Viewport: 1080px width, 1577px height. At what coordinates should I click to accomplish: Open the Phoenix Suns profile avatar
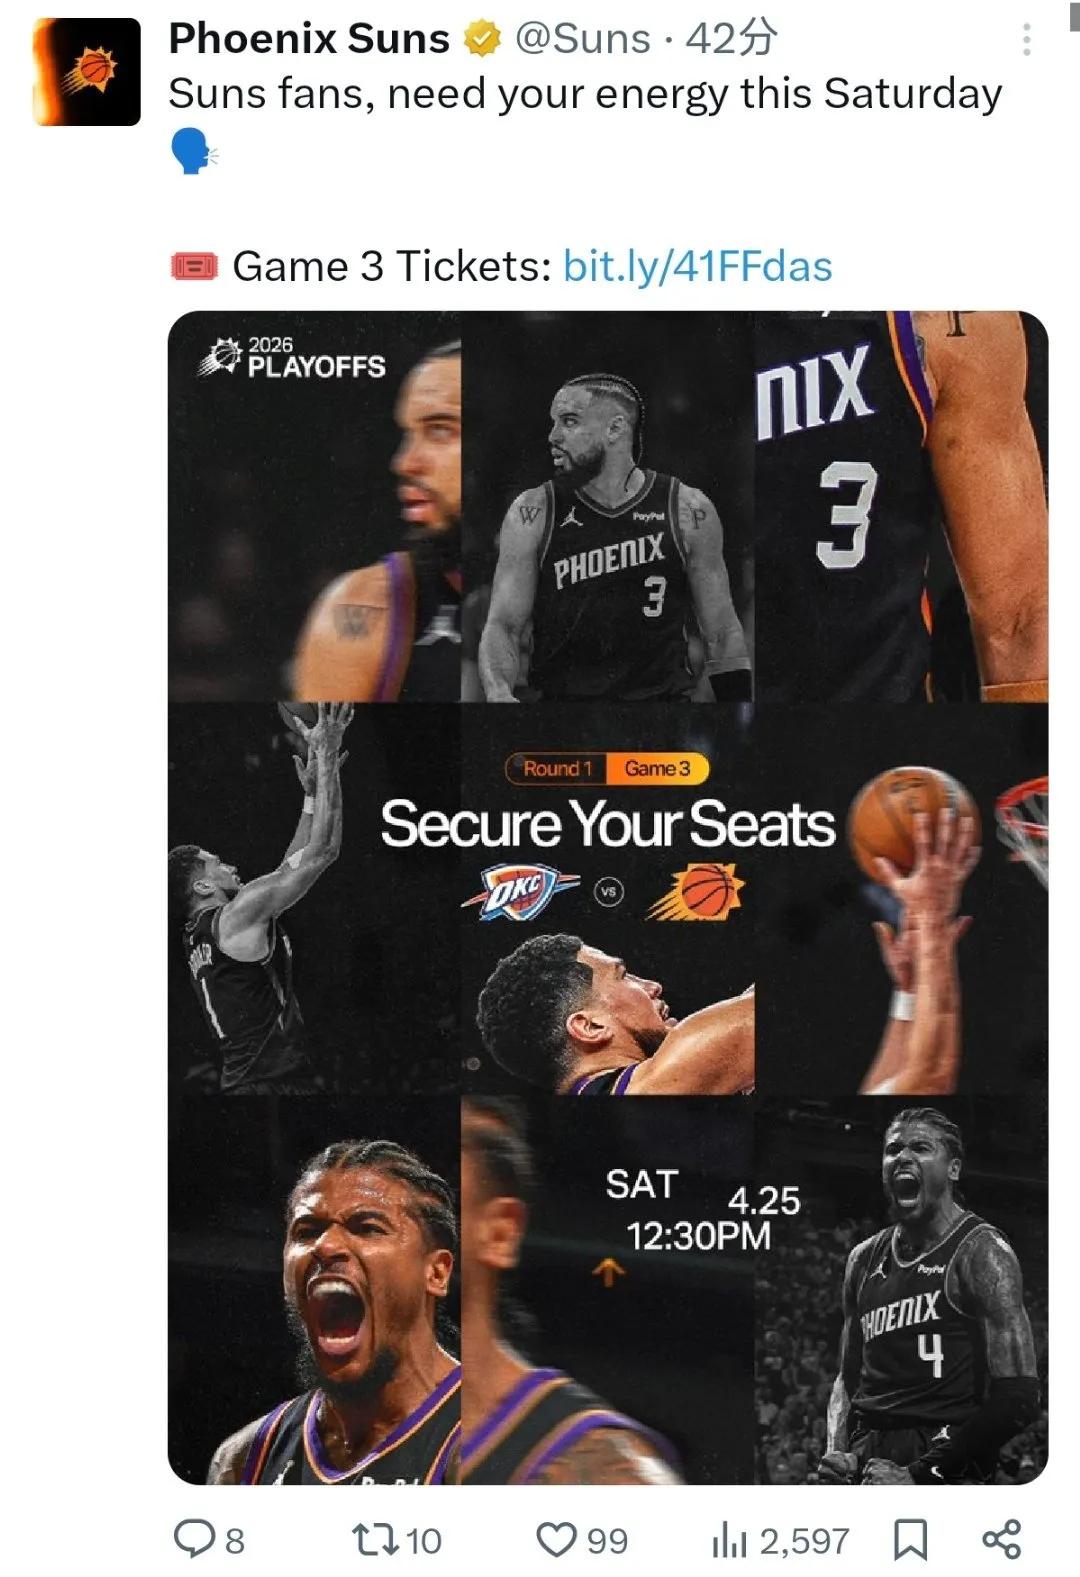(87, 73)
